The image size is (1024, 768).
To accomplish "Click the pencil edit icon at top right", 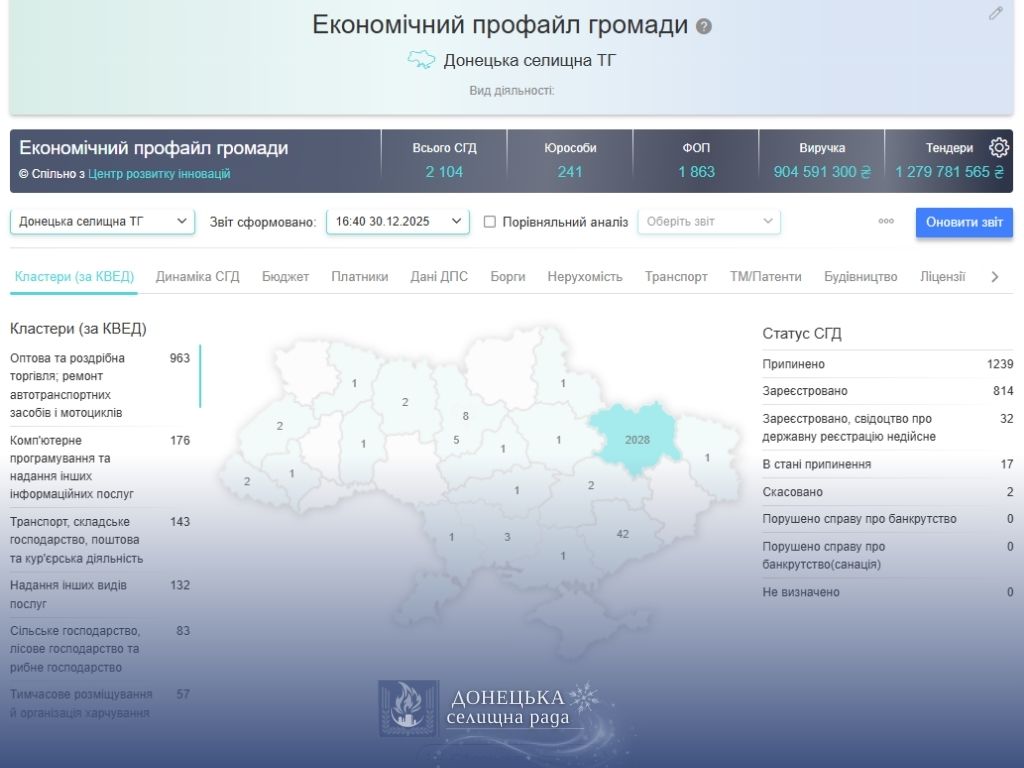I will click(995, 13).
